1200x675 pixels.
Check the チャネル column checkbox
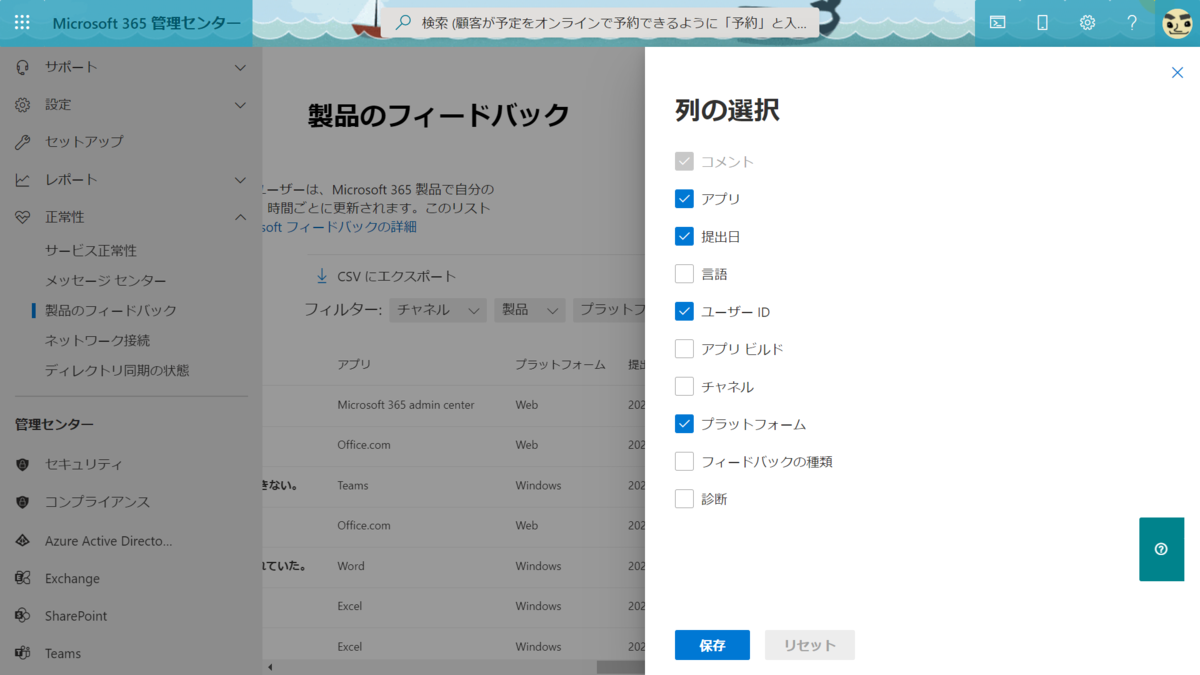coord(684,386)
